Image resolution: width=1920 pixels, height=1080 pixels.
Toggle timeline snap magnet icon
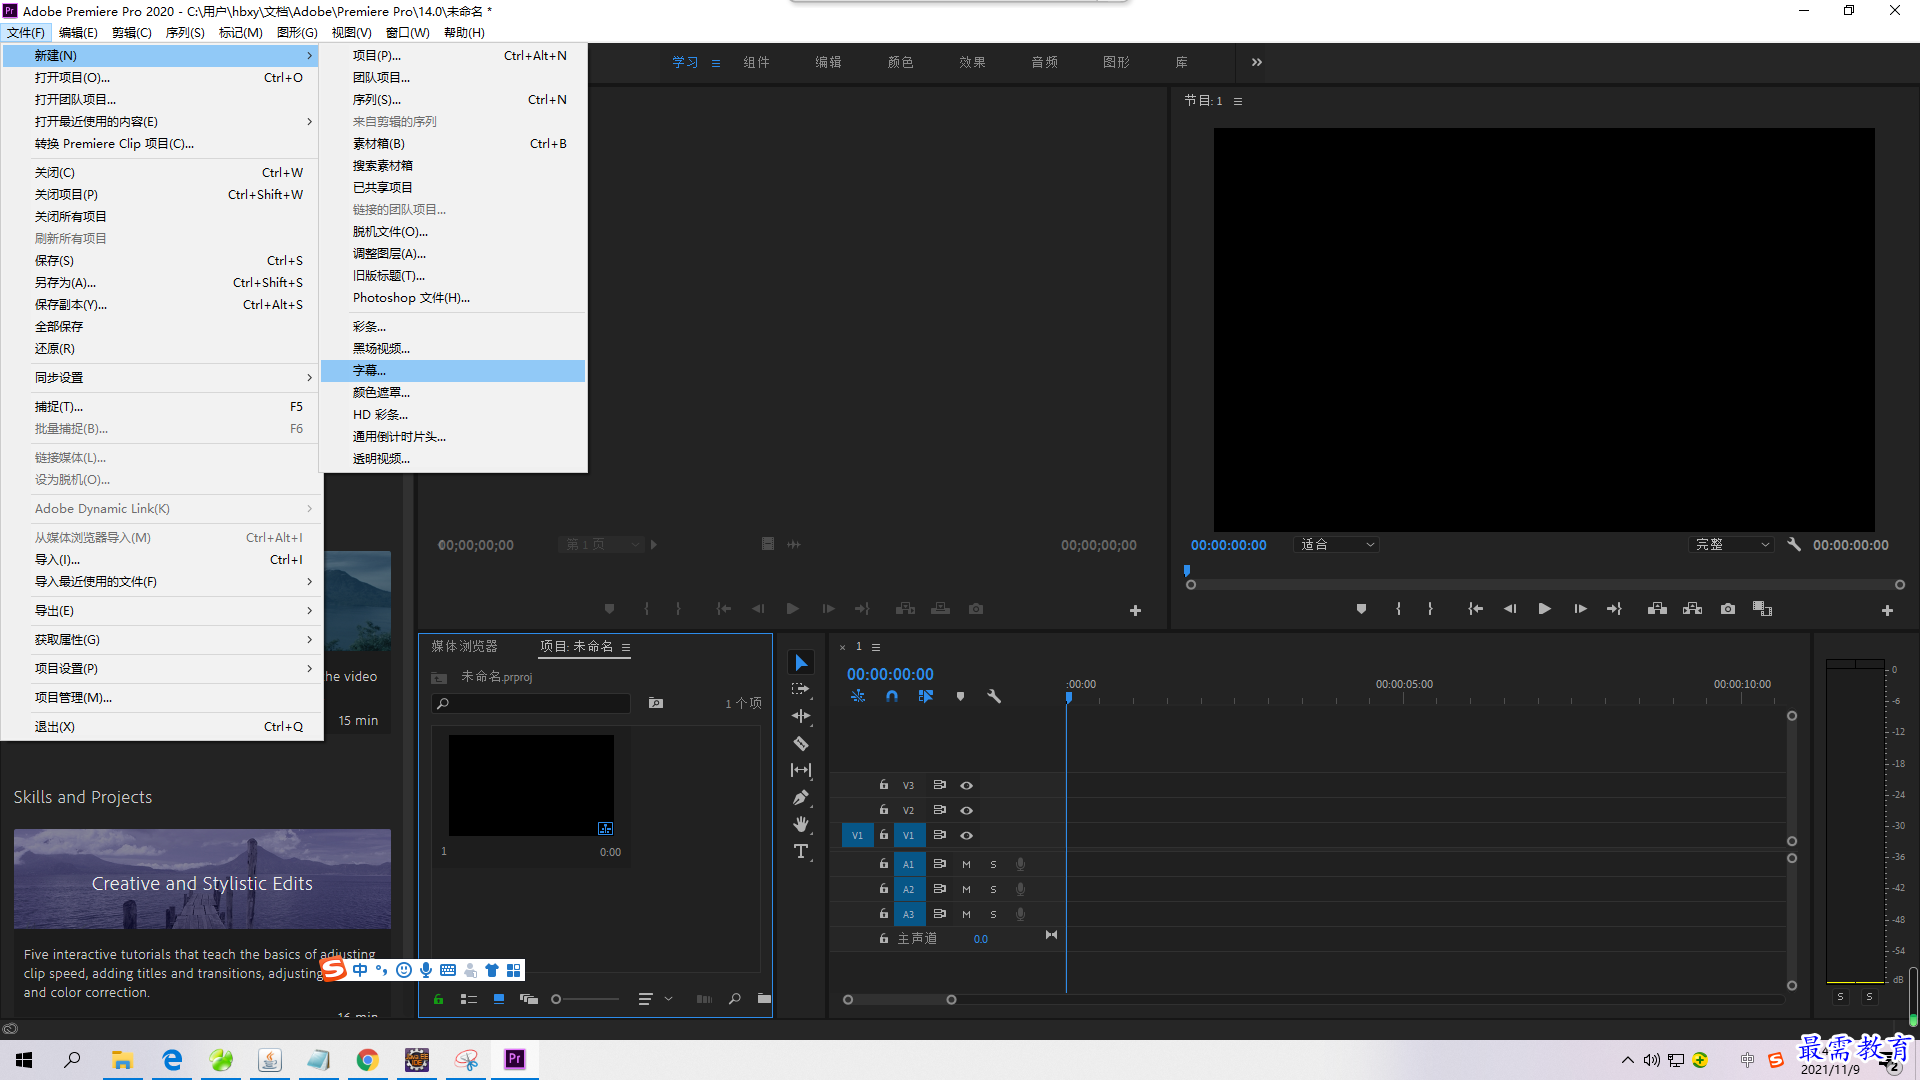coord(892,696)
